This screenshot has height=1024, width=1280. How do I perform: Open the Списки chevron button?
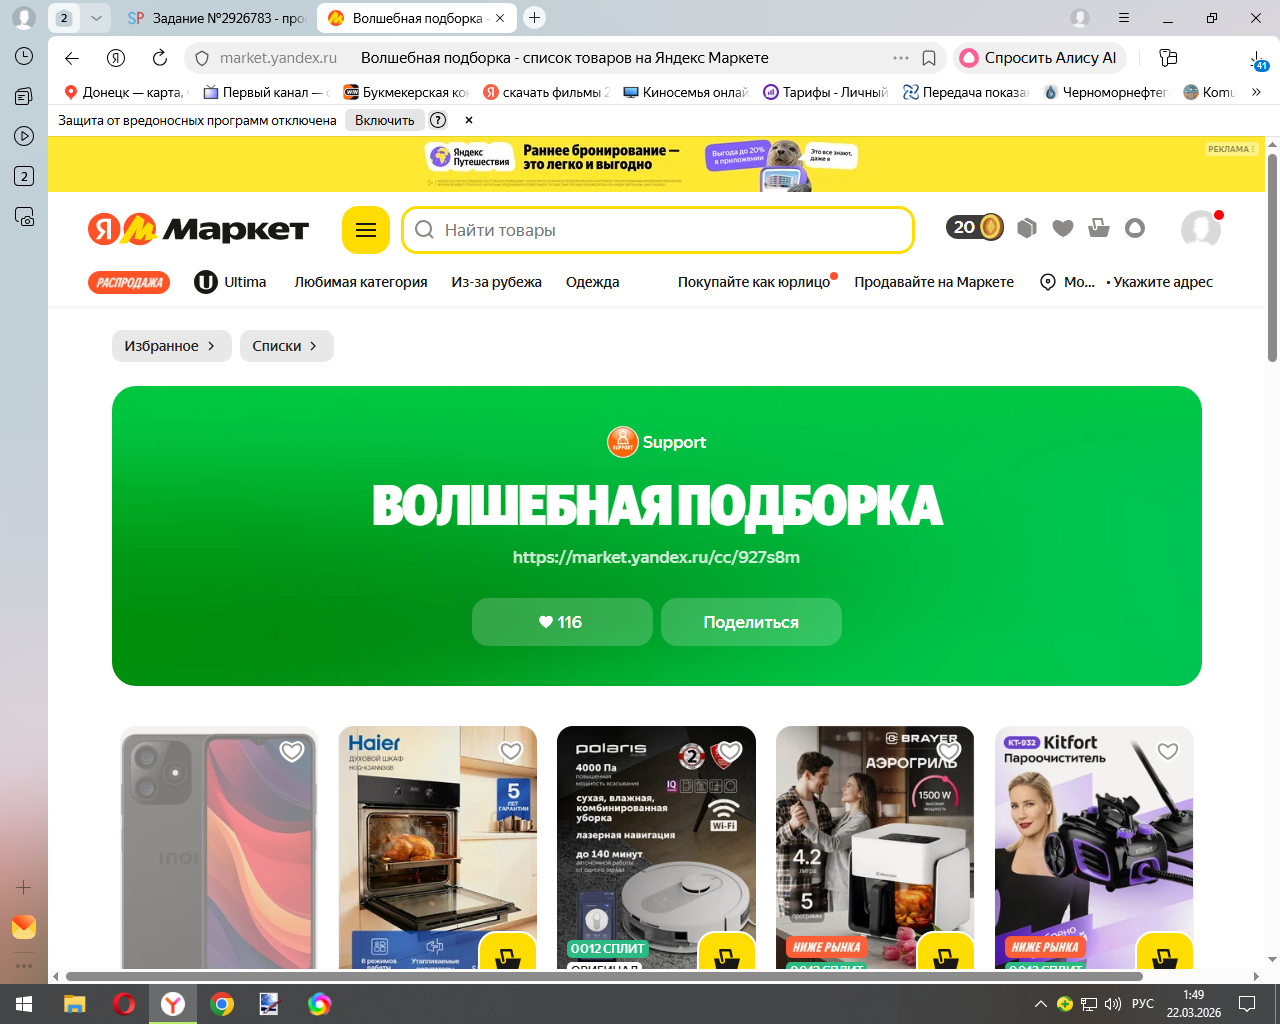(287, 346)
